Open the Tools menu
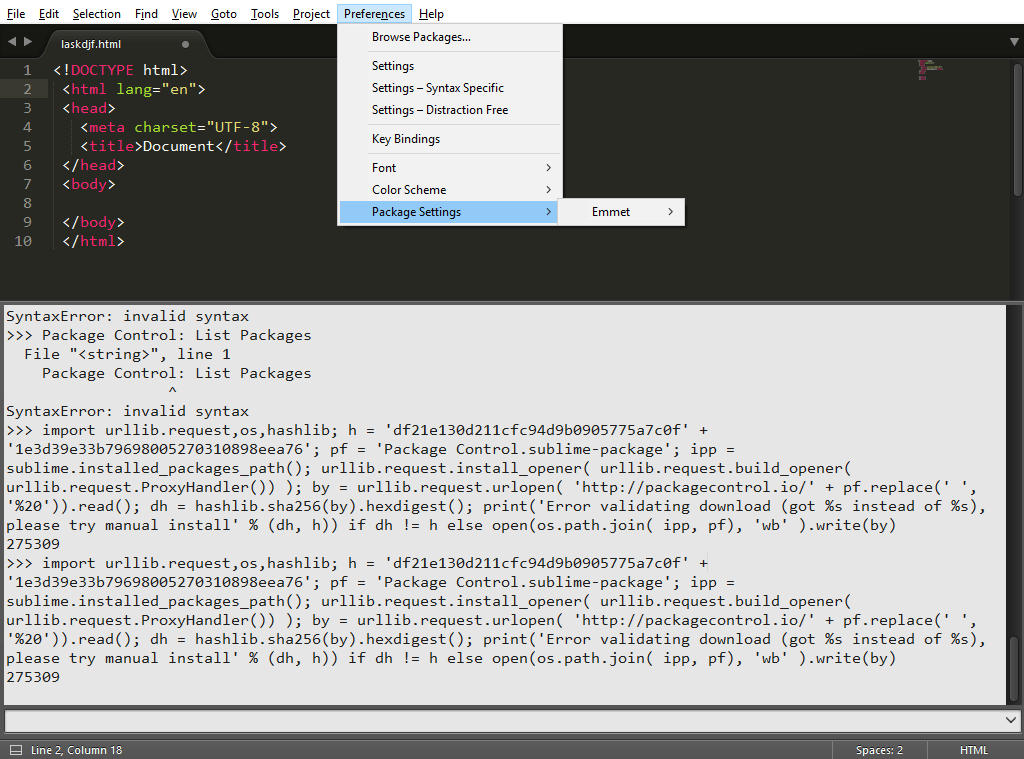The image size is (1024, 759). (x=264, y=13)
